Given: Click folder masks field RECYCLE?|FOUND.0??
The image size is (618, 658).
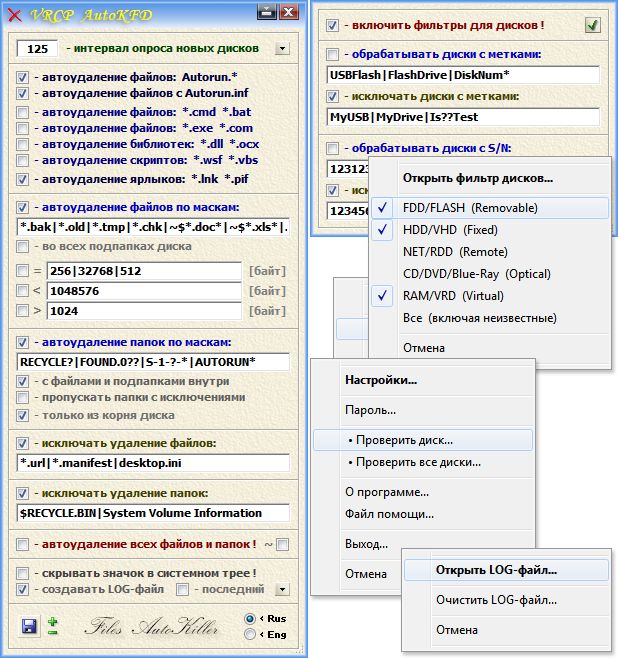Looking at the screenshot, I should 153,362.
